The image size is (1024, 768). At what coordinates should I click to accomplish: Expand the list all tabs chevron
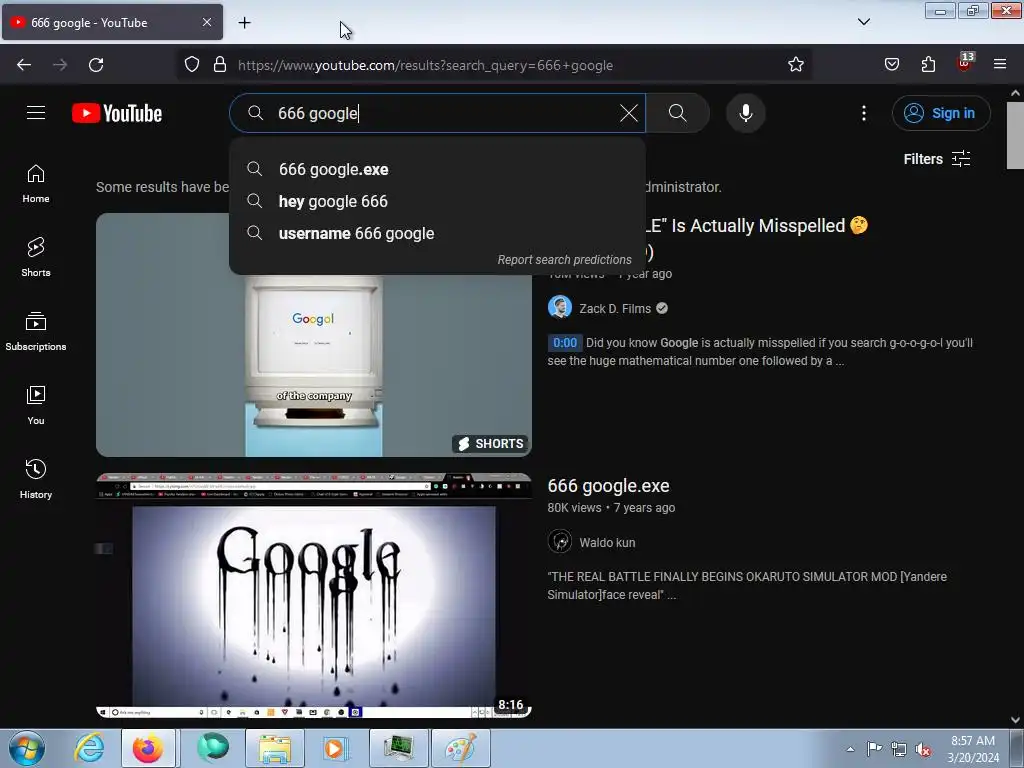[863, 22]
